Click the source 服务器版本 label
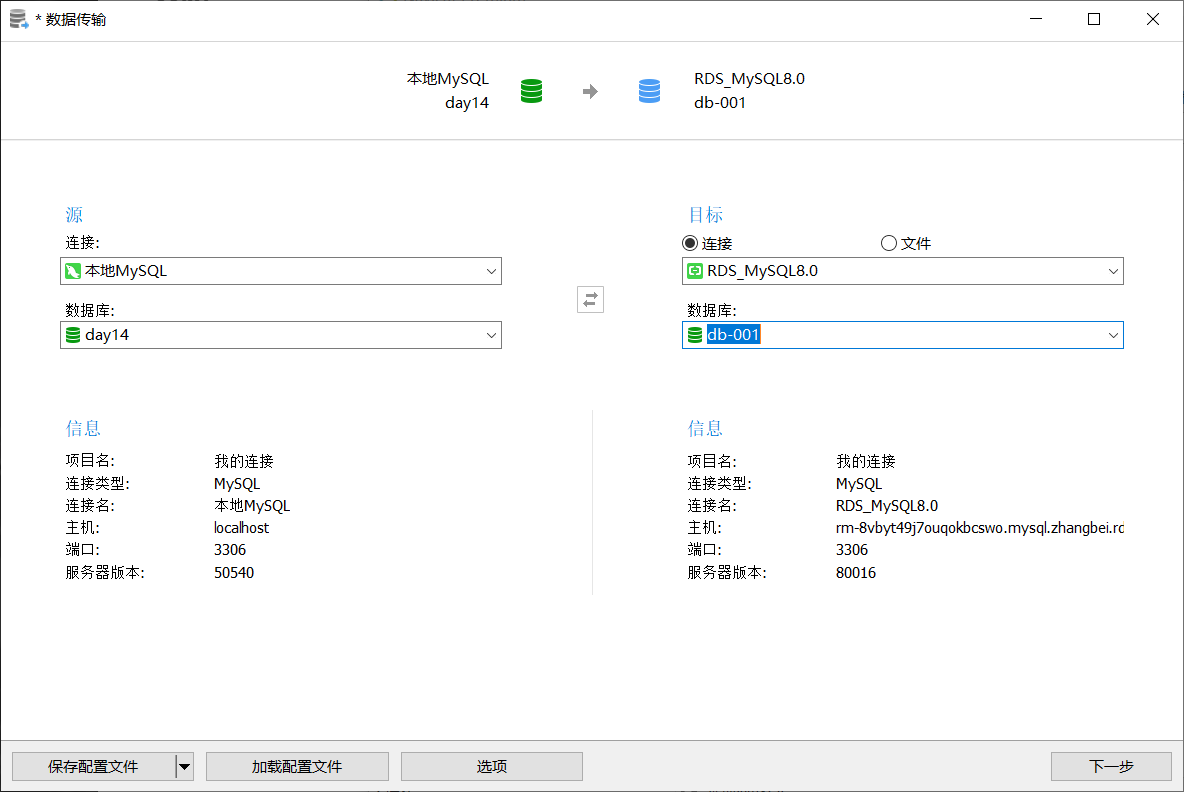The height and width of the screenshot is (792, 1184). click(105, 572)
